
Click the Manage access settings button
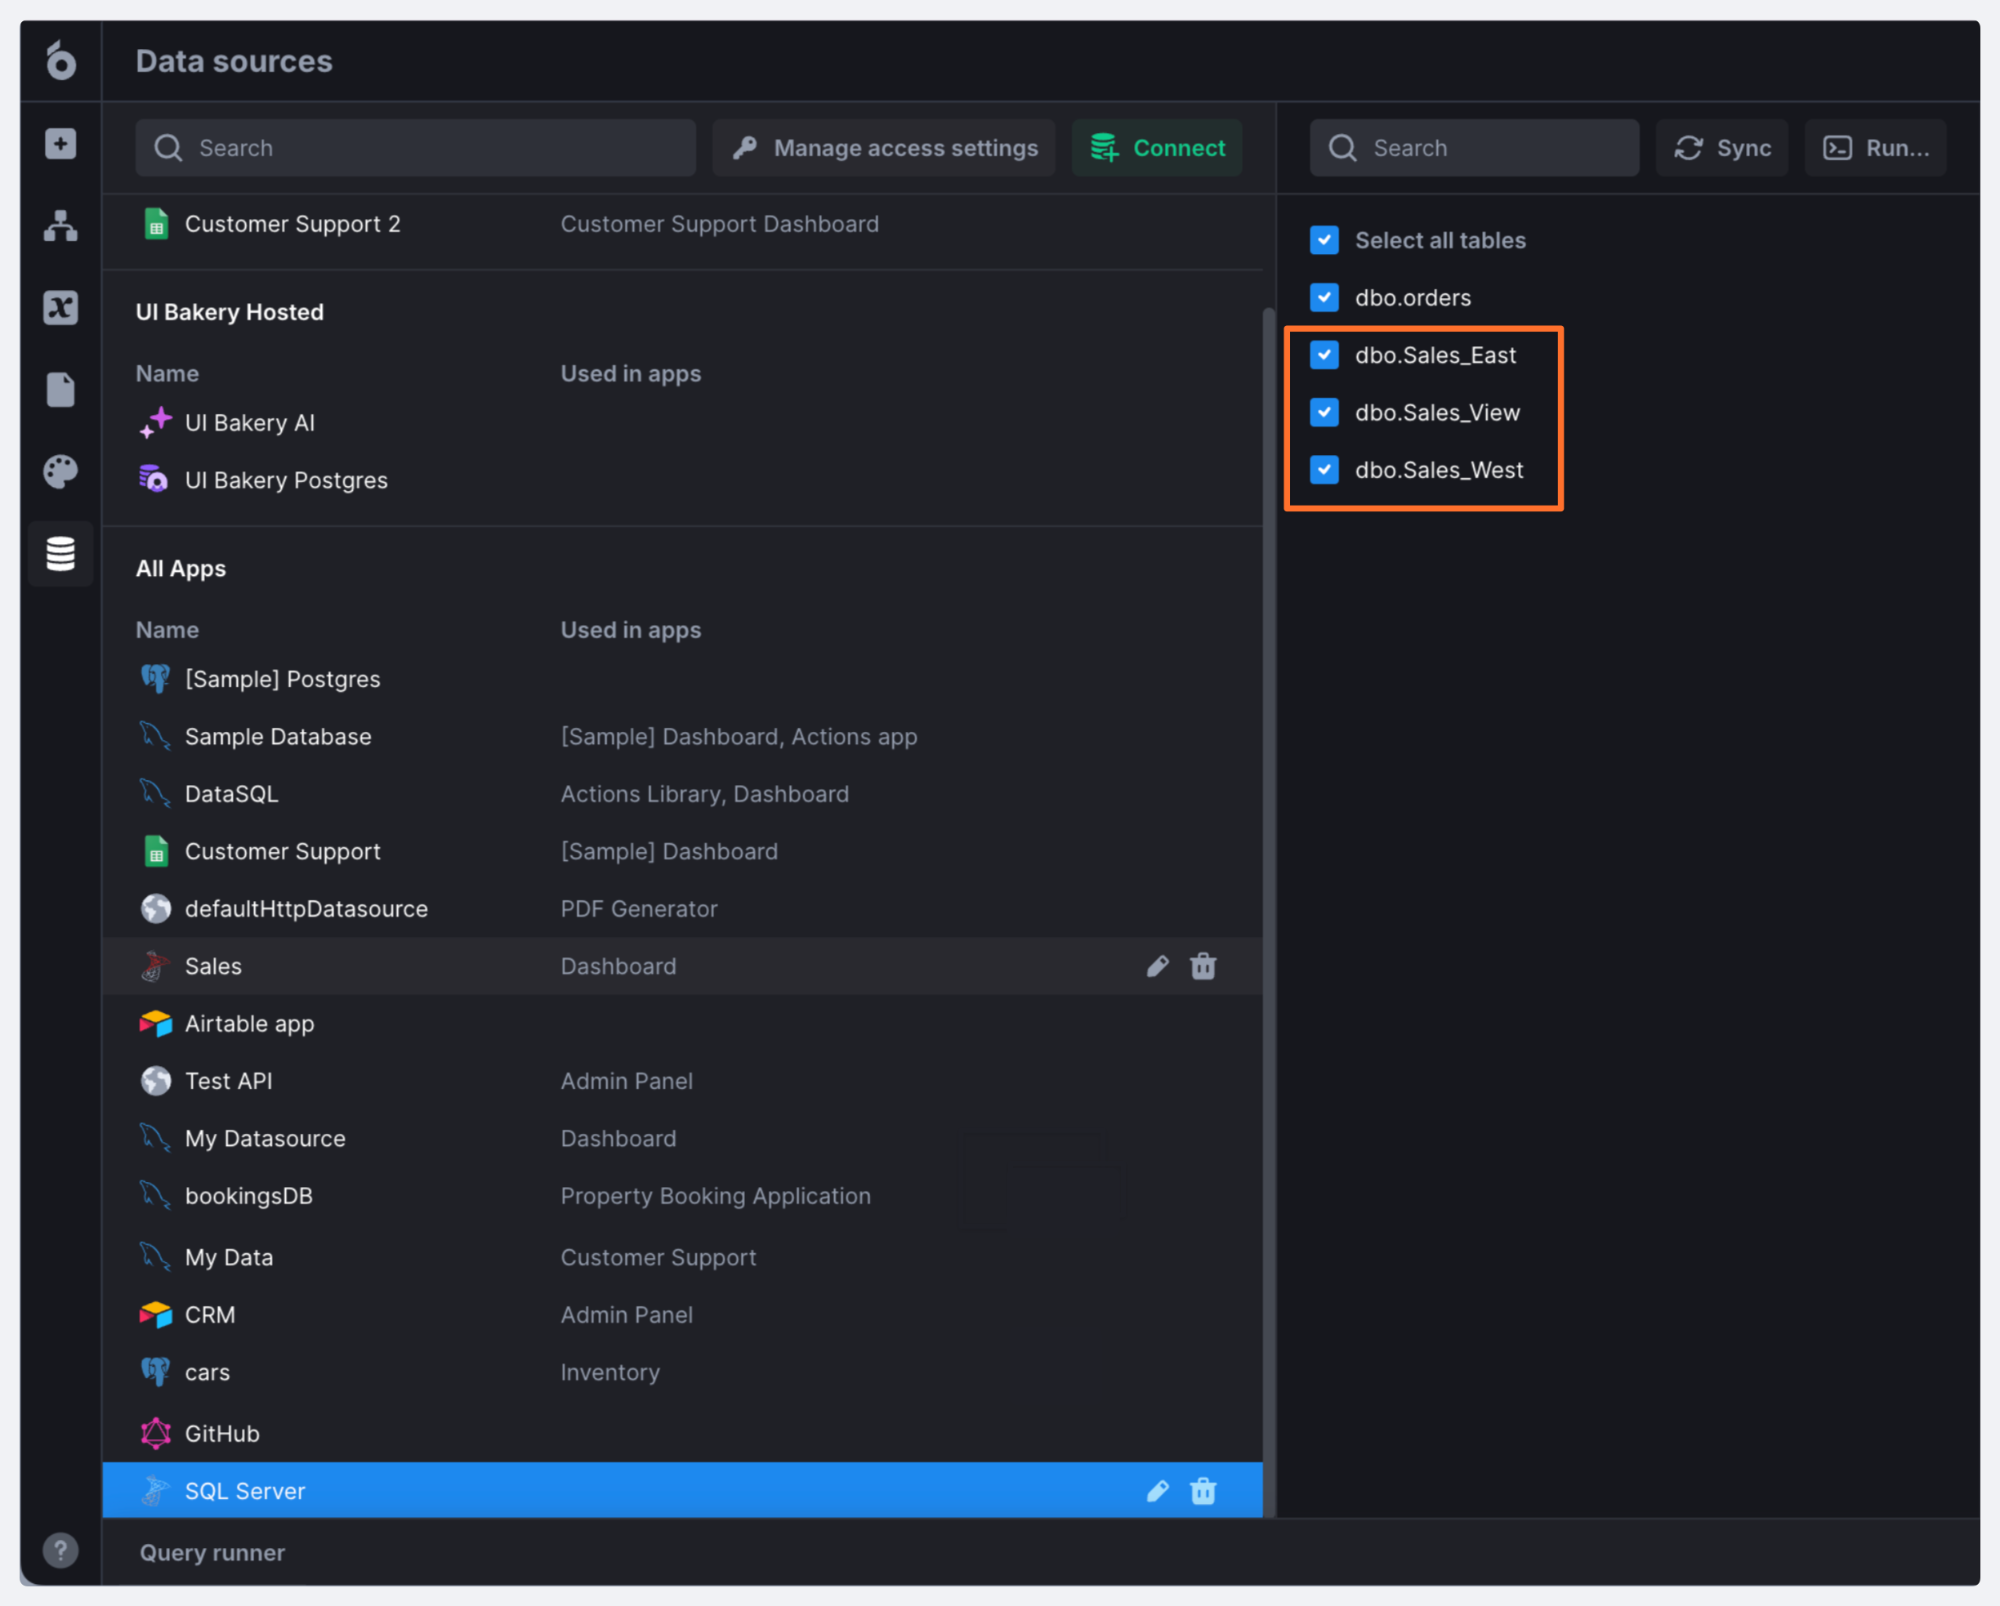point(884,148)
